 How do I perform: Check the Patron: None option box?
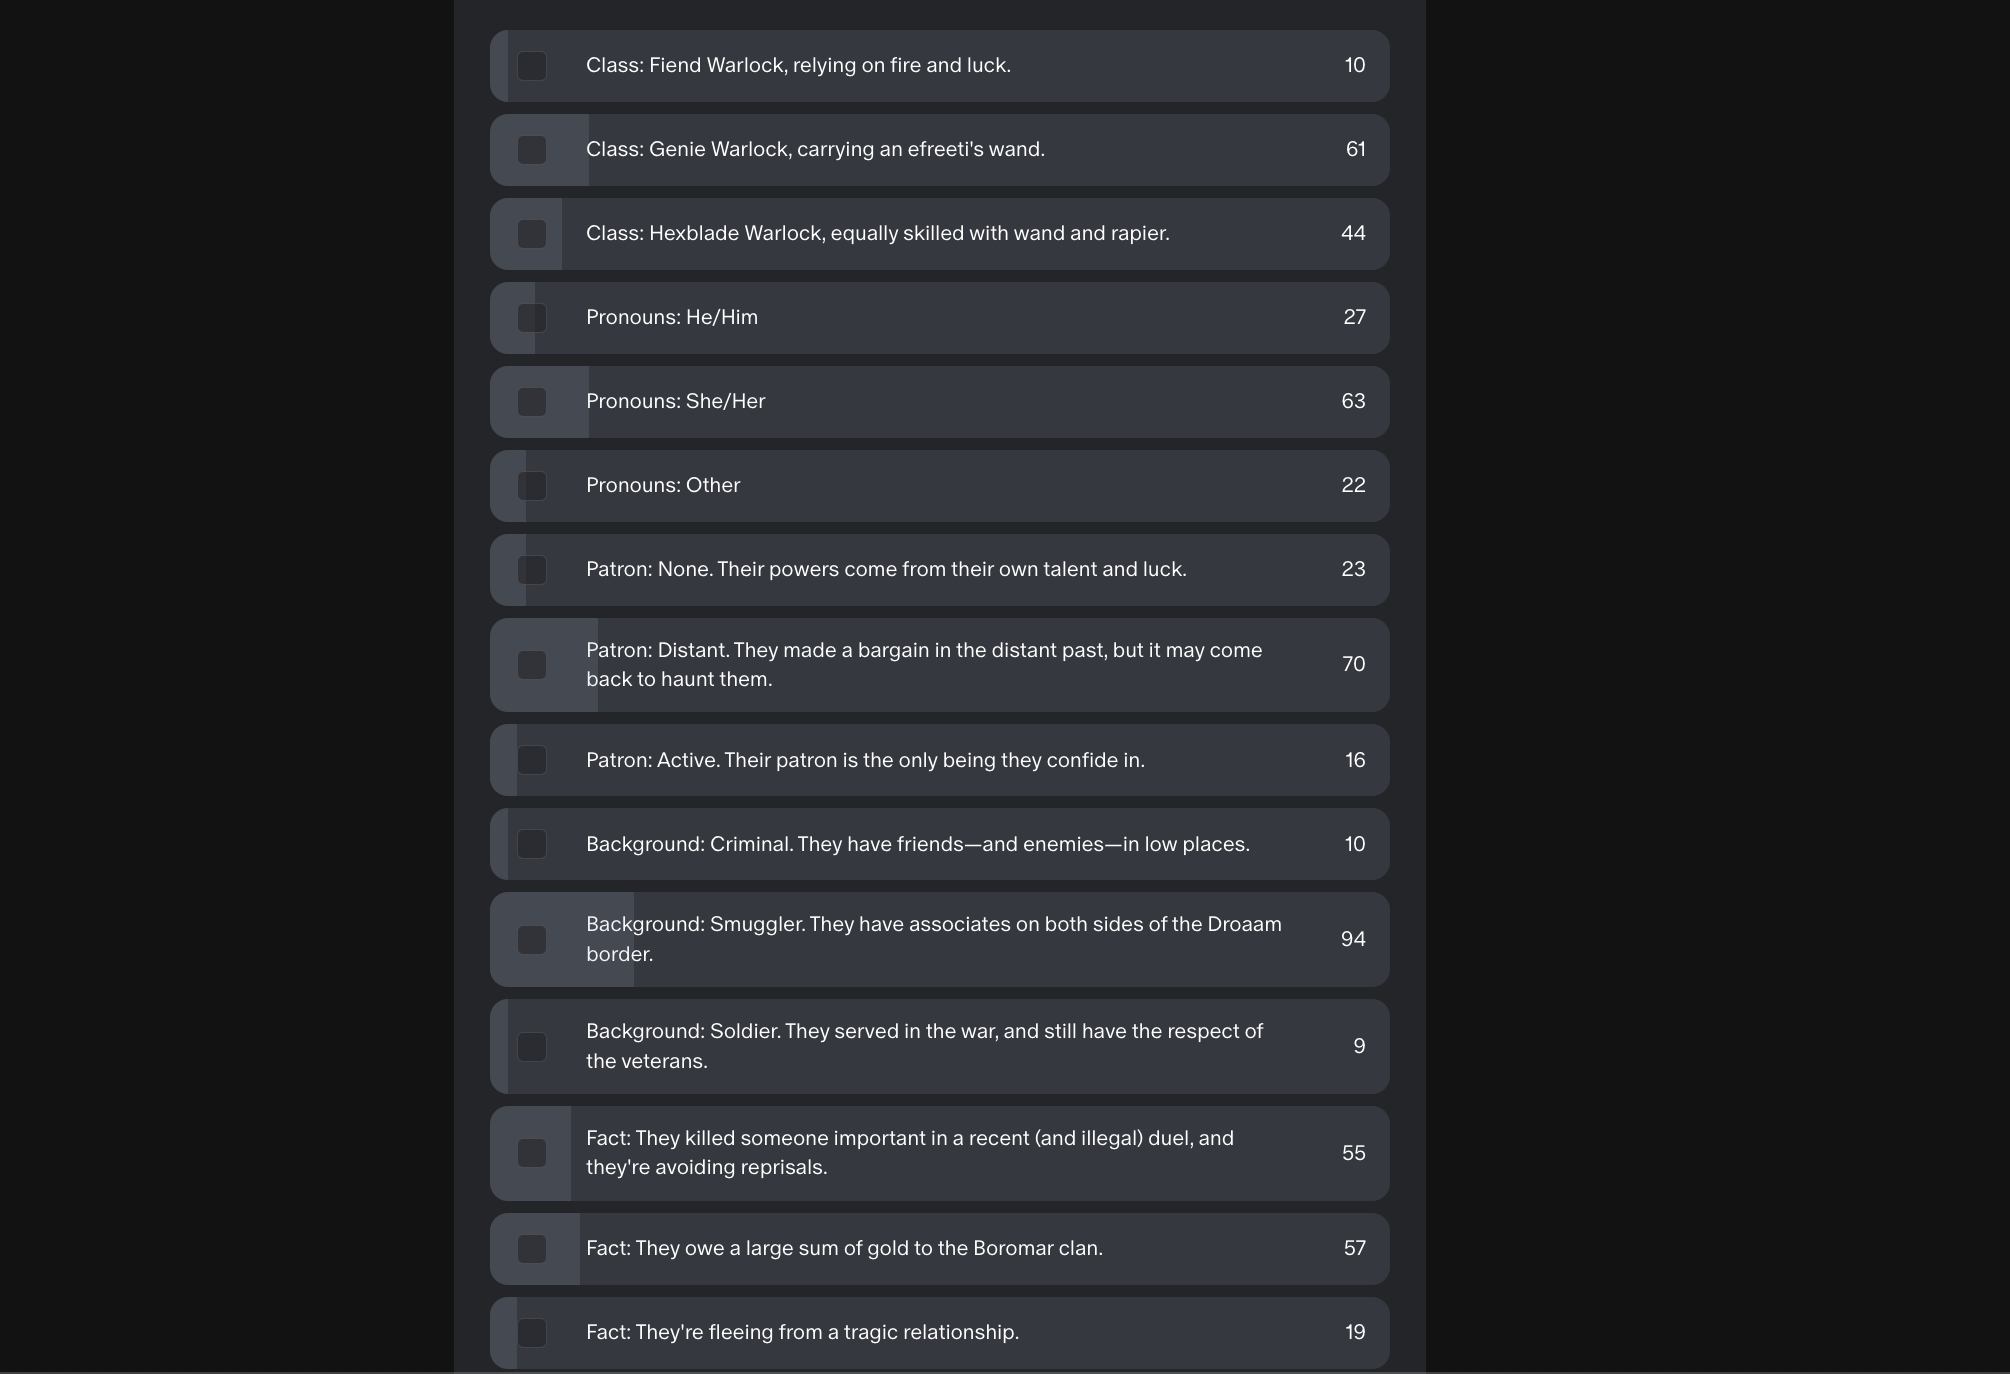click(532, 570)
